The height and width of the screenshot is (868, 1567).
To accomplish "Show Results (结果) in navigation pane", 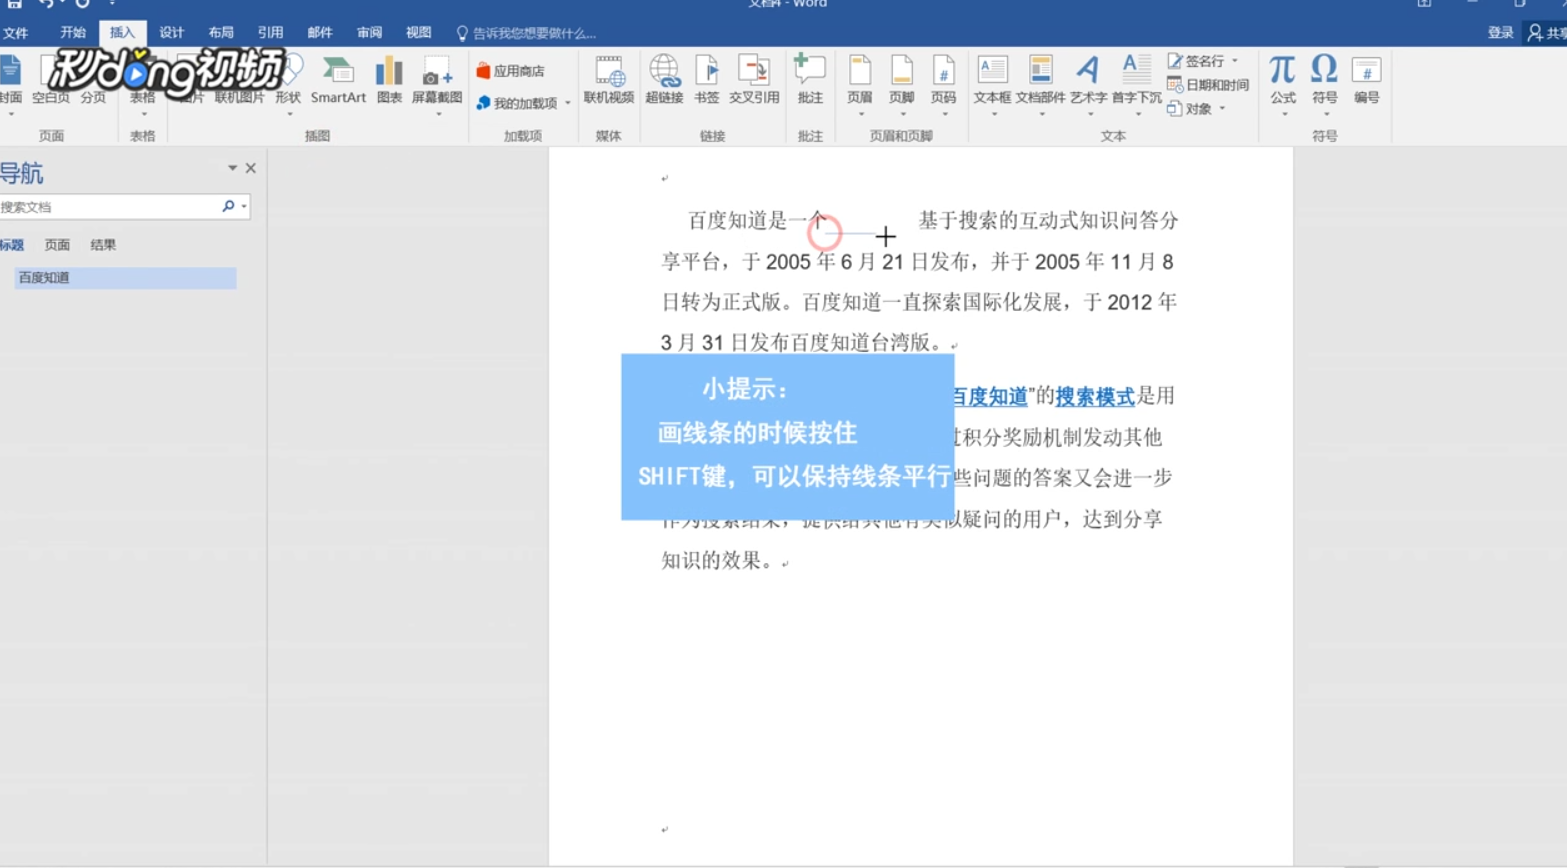I will [x=103, y=244].
